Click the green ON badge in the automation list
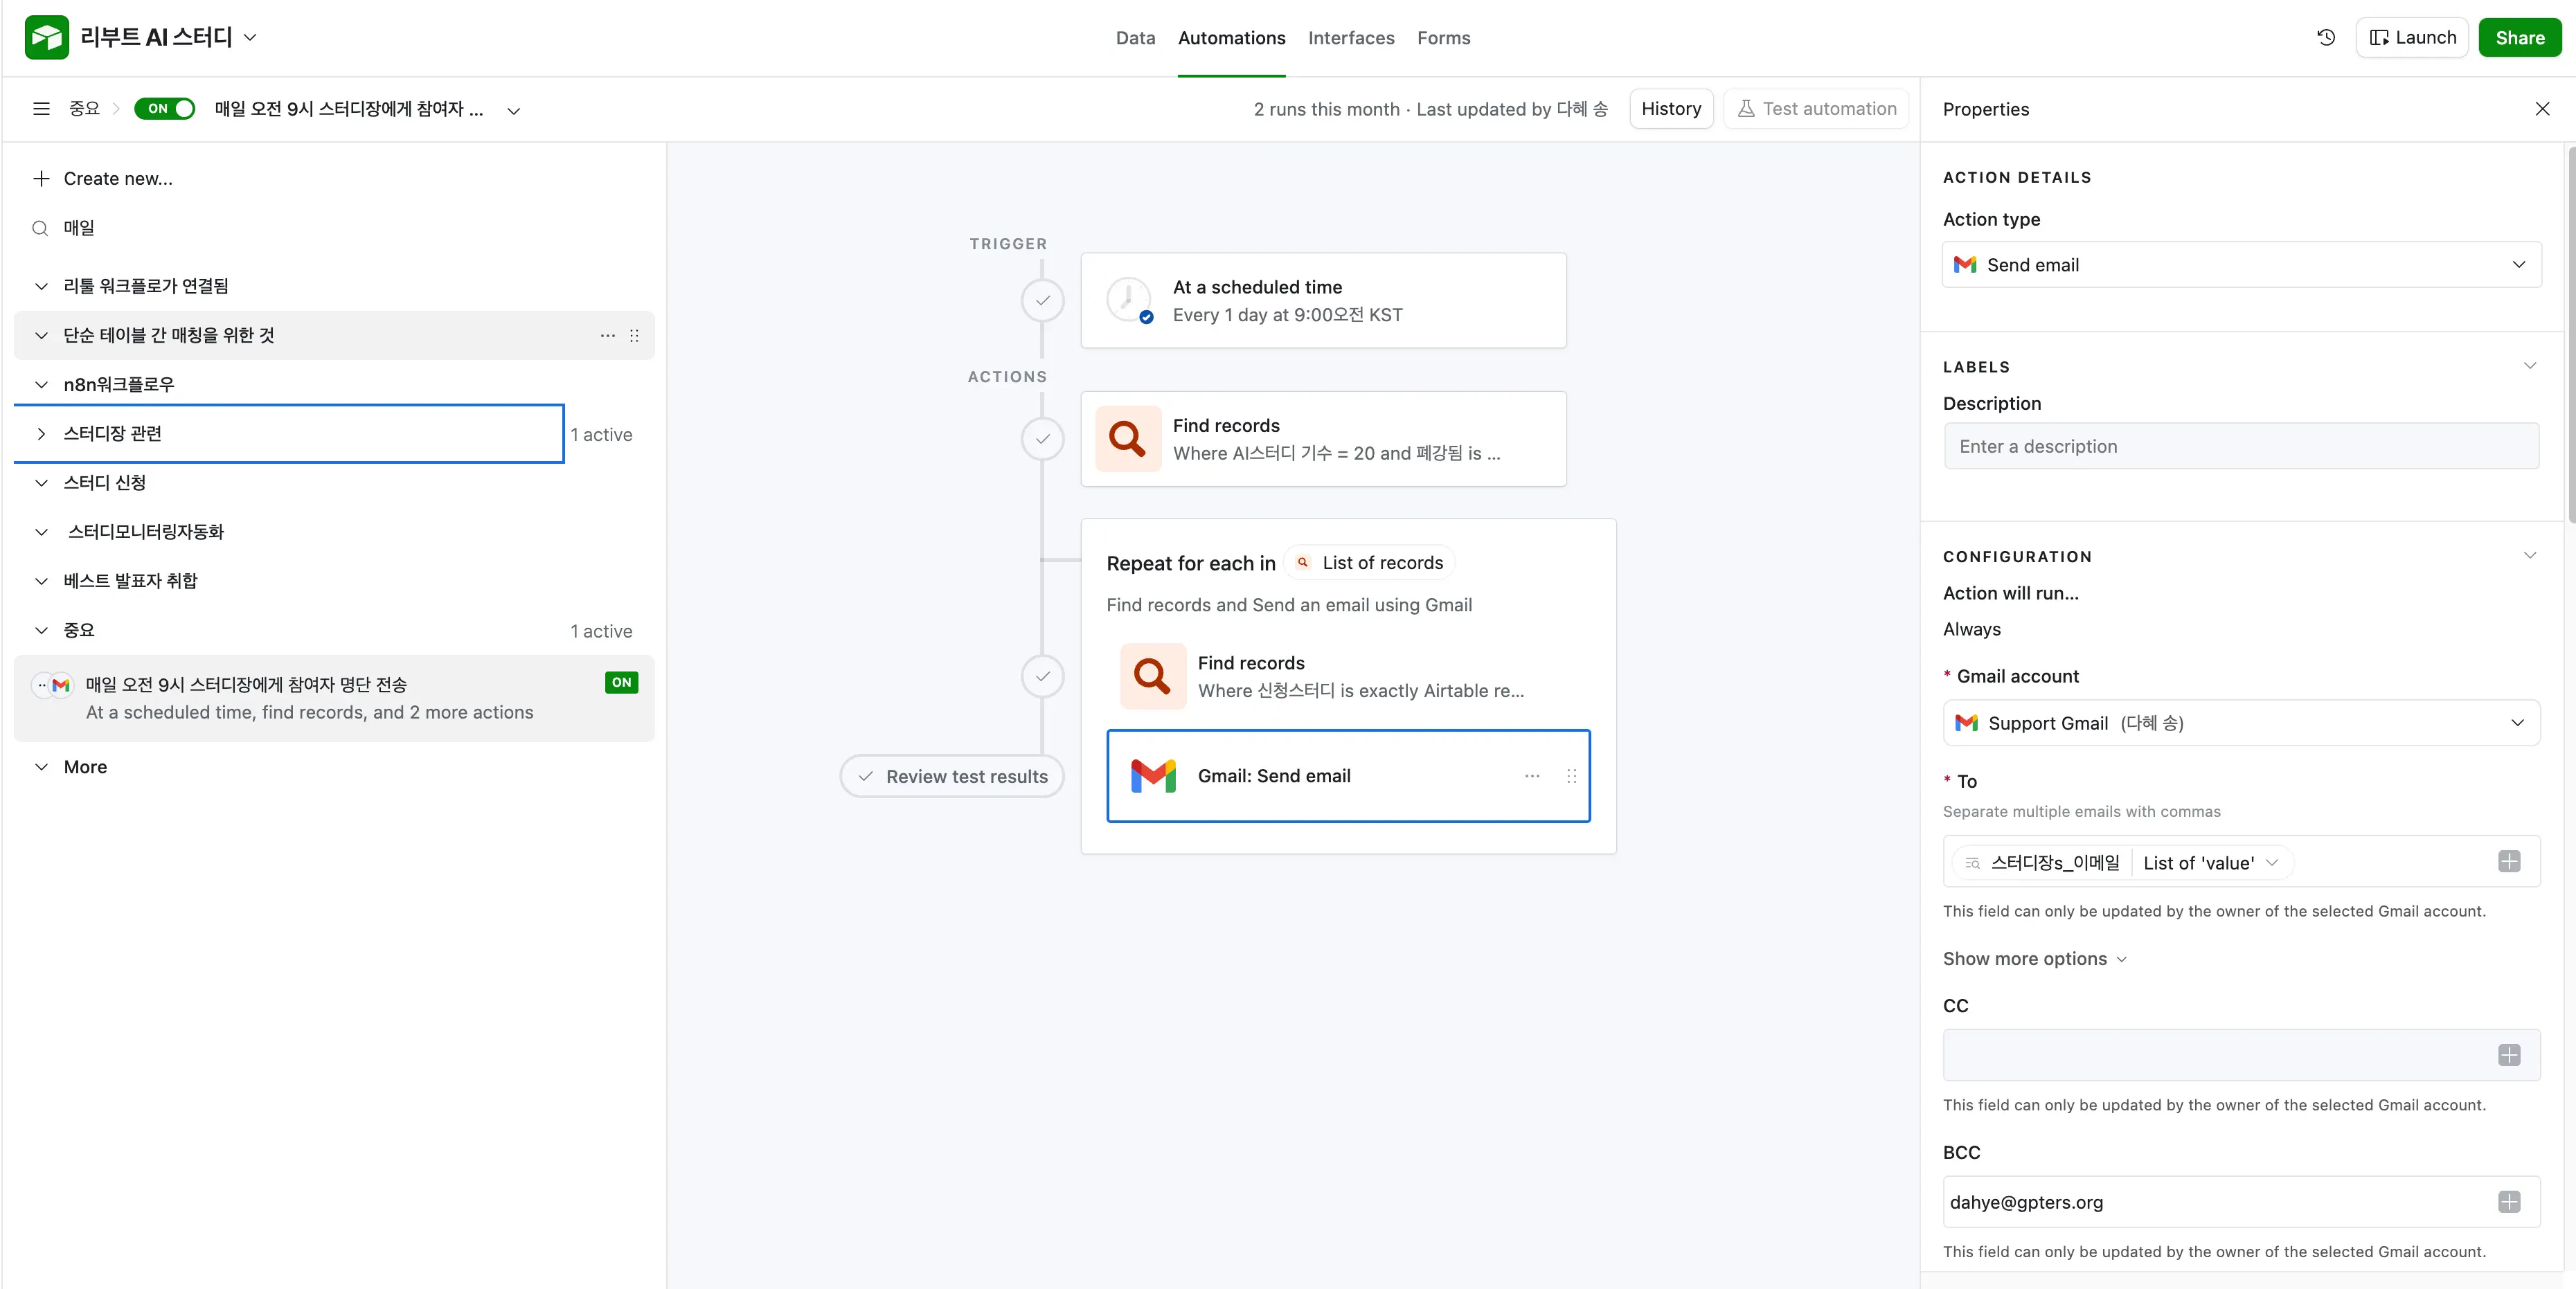The width and height of the screenshot is (2576, 1289). [621, 683]
